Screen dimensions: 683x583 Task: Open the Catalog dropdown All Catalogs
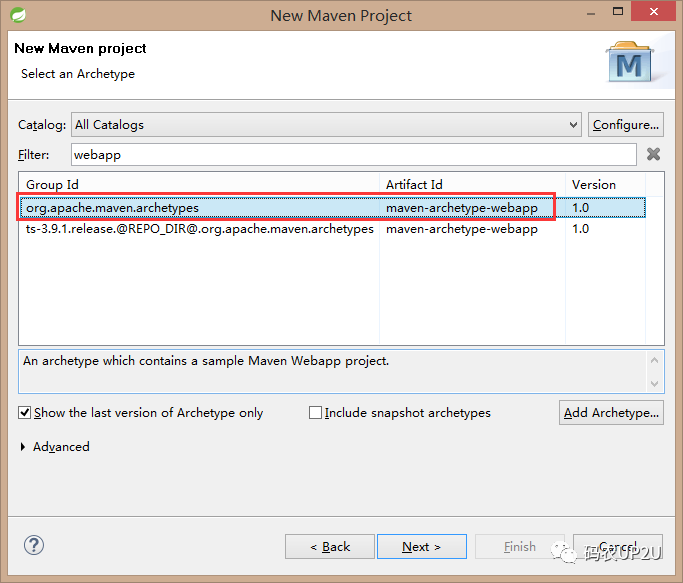(x=326, y=125)
